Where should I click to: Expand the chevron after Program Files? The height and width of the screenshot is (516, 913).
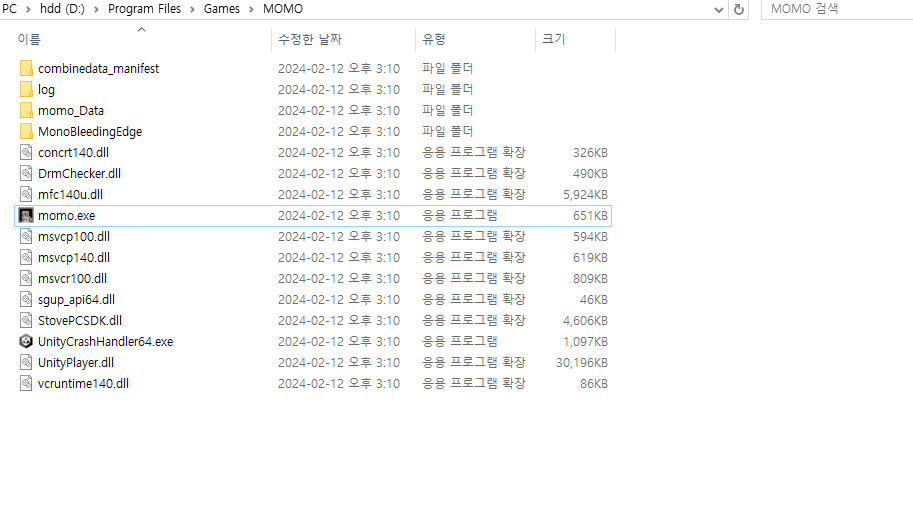192,9
